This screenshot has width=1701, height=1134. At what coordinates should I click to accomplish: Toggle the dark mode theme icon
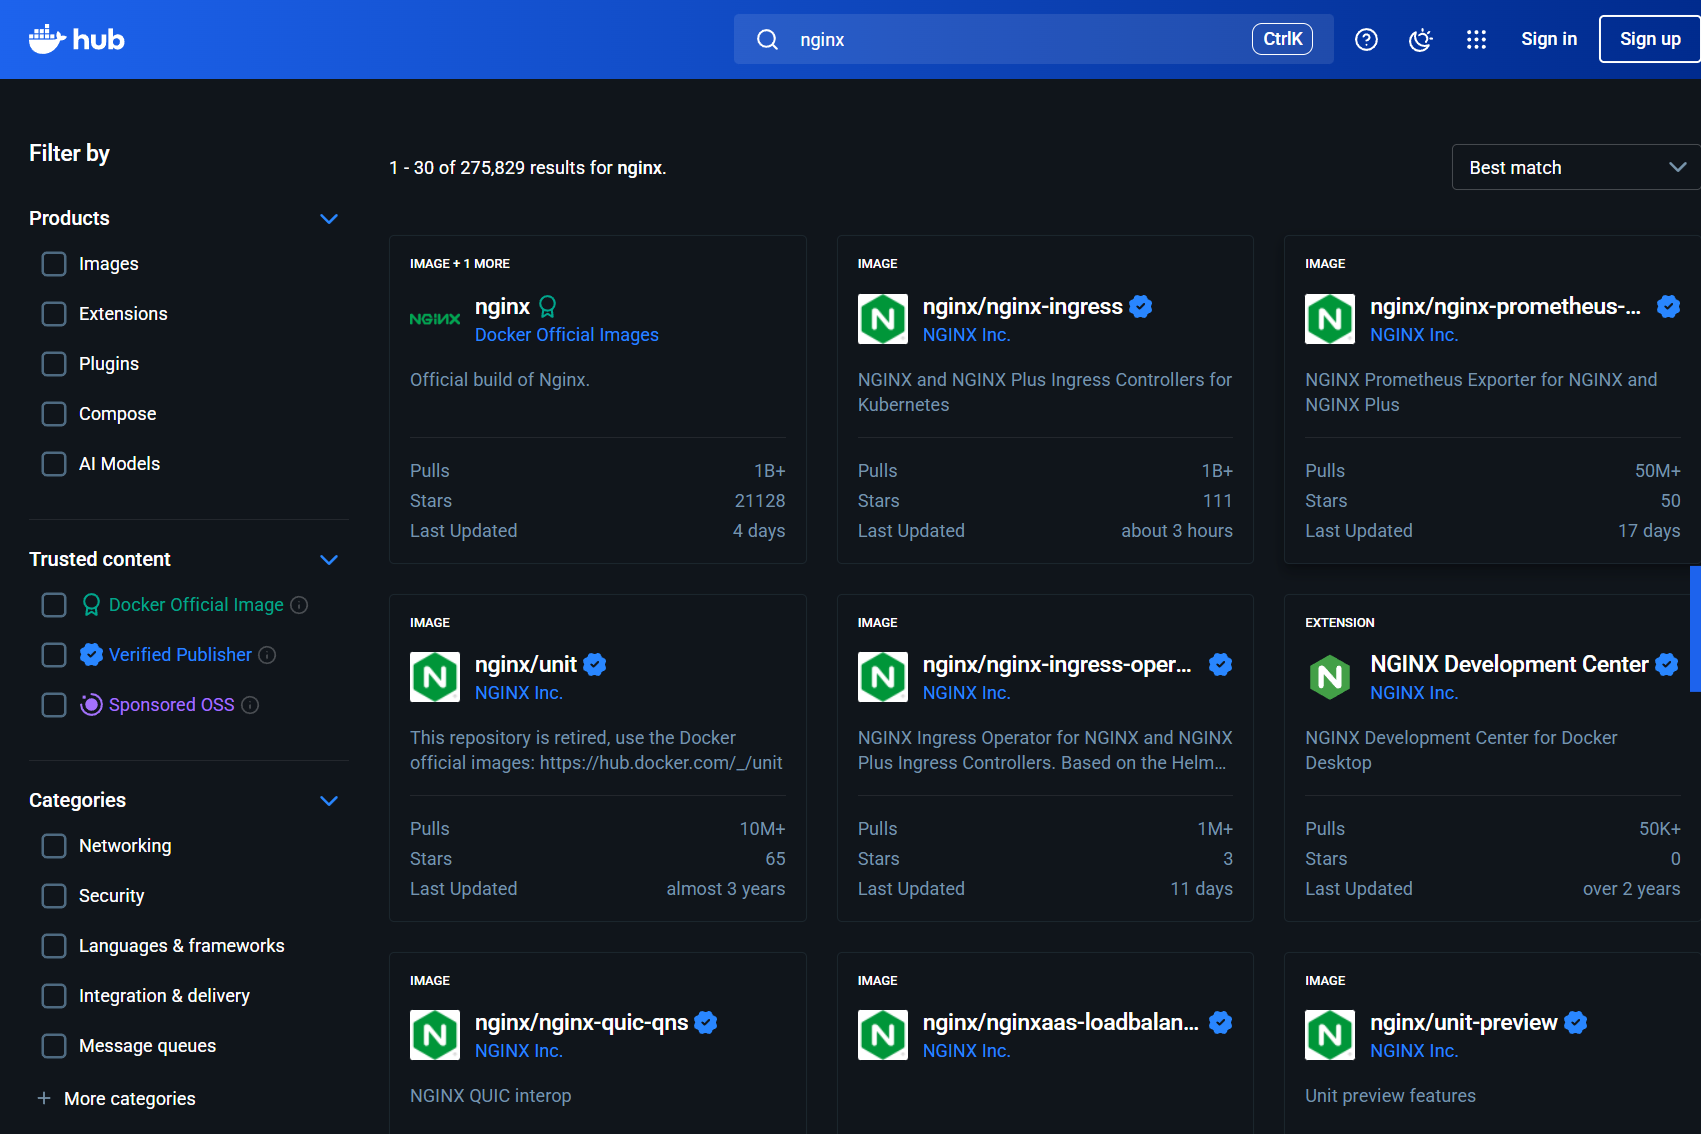(1420, 39)
